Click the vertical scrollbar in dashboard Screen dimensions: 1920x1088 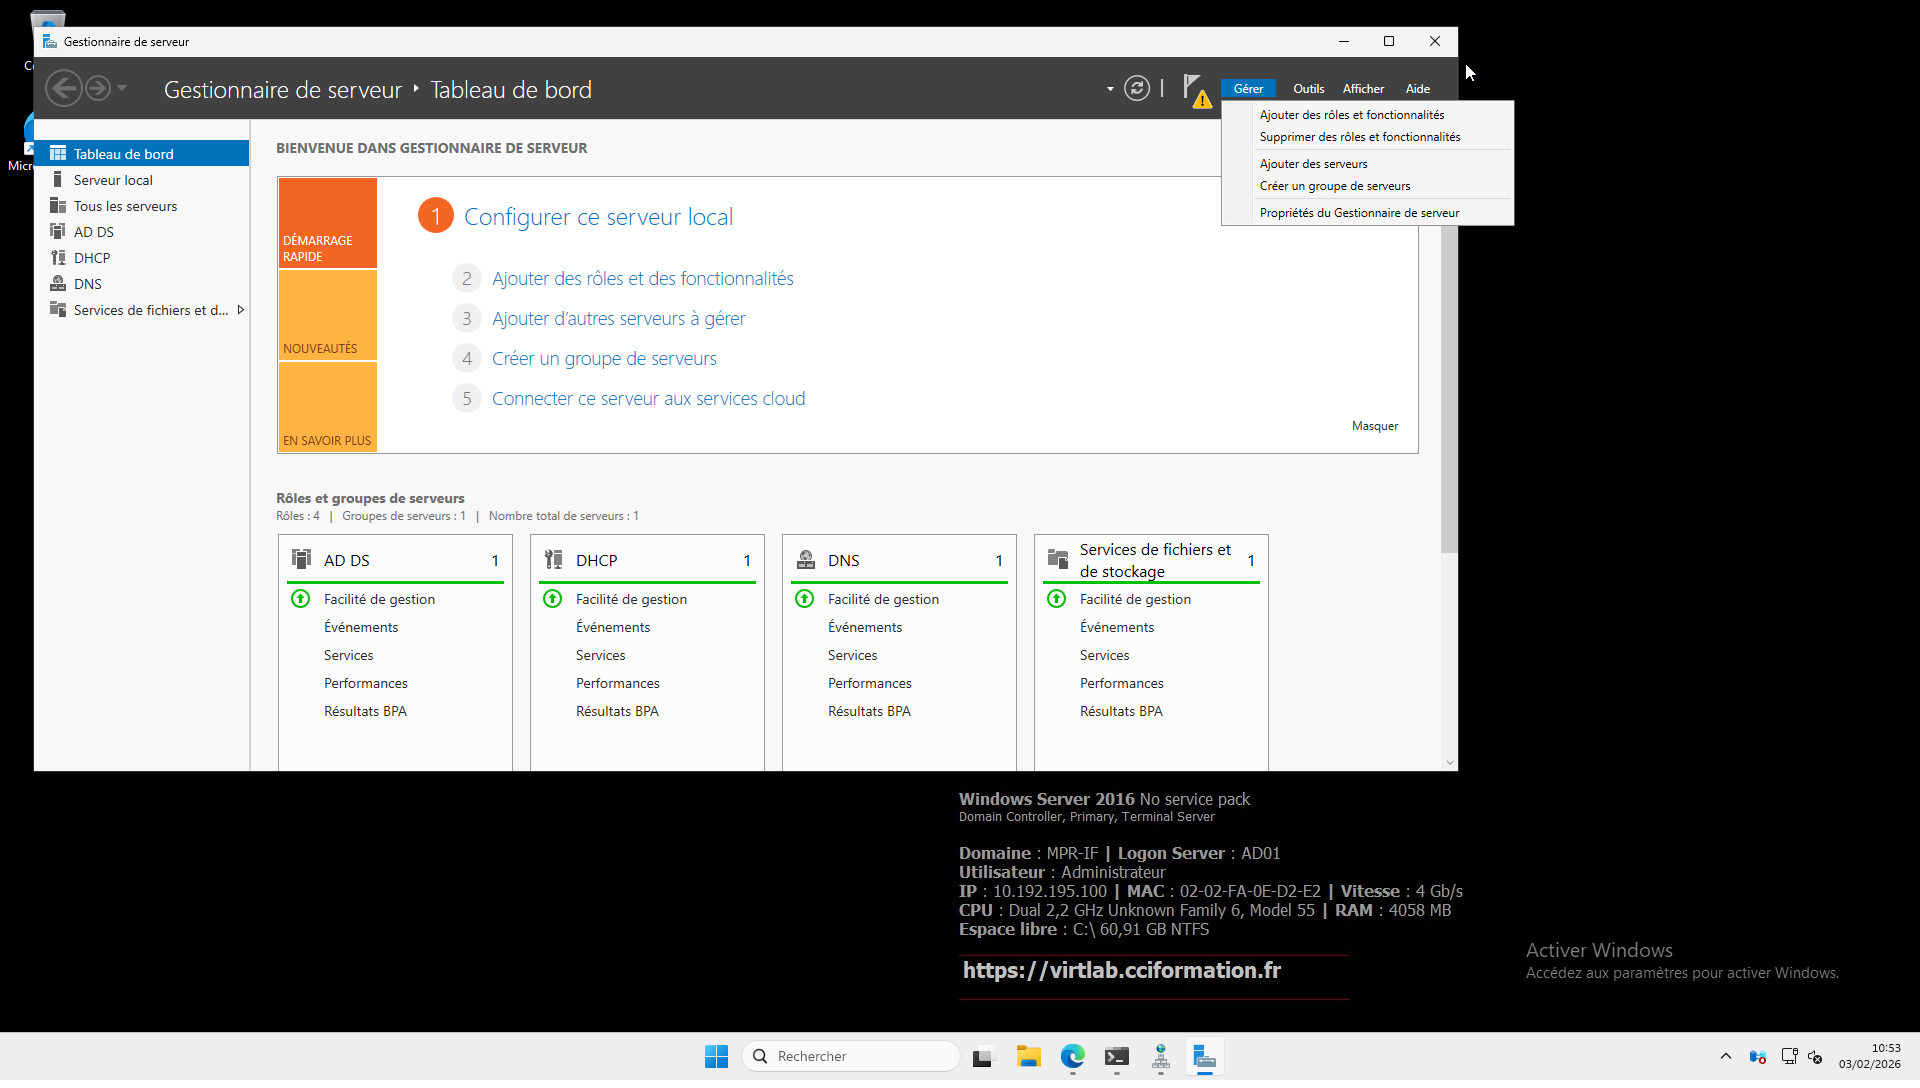point(1449,400)
